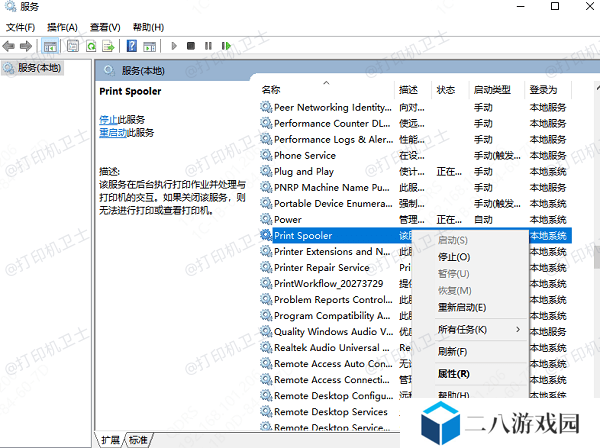Click the Export list toolbar icon
Image resolution: width=600 pixels, height=448 pixels.
click(109, 46)
